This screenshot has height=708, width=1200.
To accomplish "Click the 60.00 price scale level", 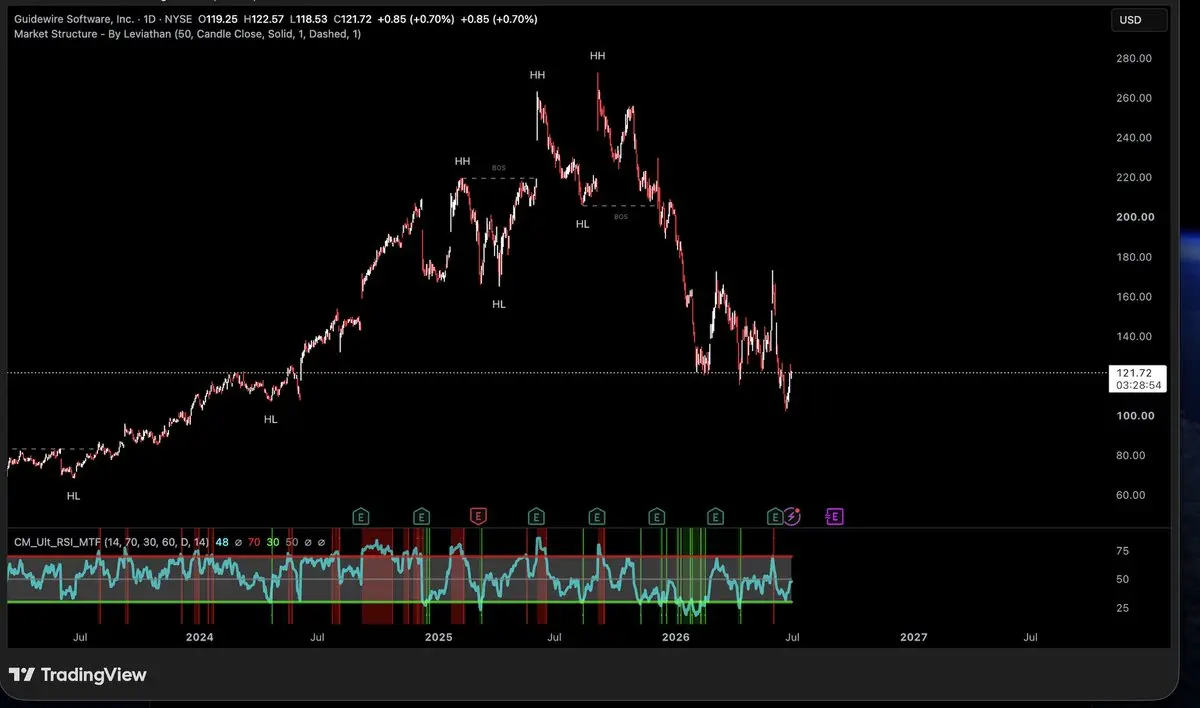I will coord(1131,495).
